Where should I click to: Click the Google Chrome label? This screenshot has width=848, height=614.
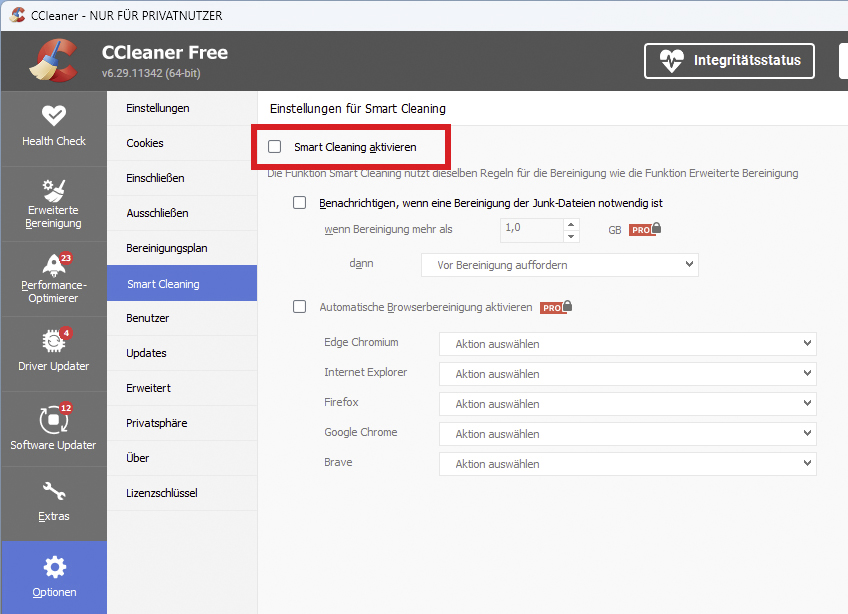tap(361, 432)
